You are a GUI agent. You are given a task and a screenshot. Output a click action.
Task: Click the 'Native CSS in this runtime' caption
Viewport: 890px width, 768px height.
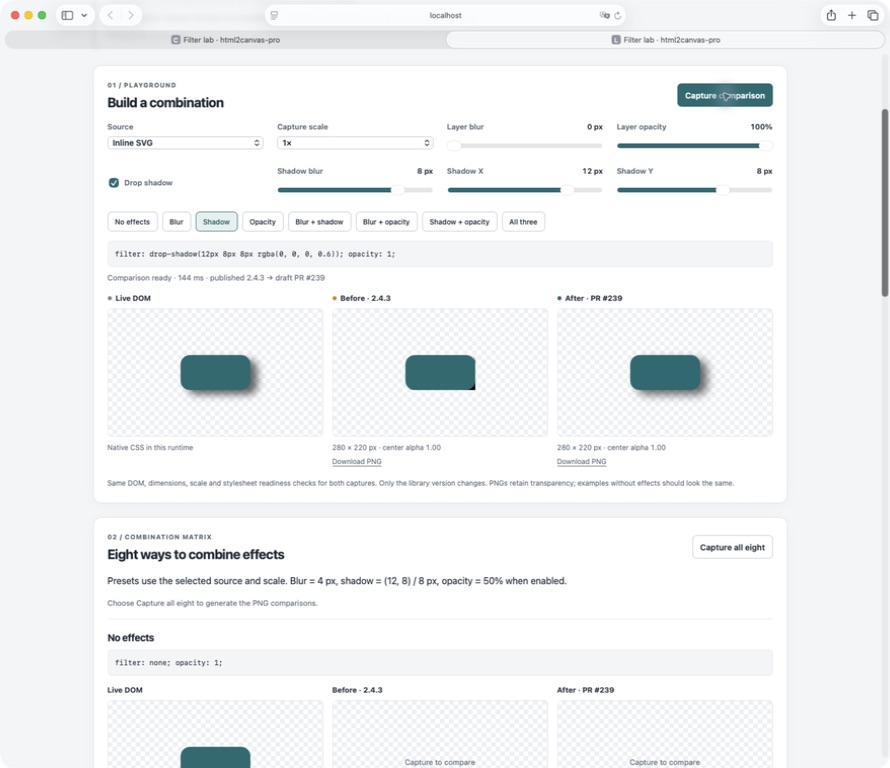[150, 447]
